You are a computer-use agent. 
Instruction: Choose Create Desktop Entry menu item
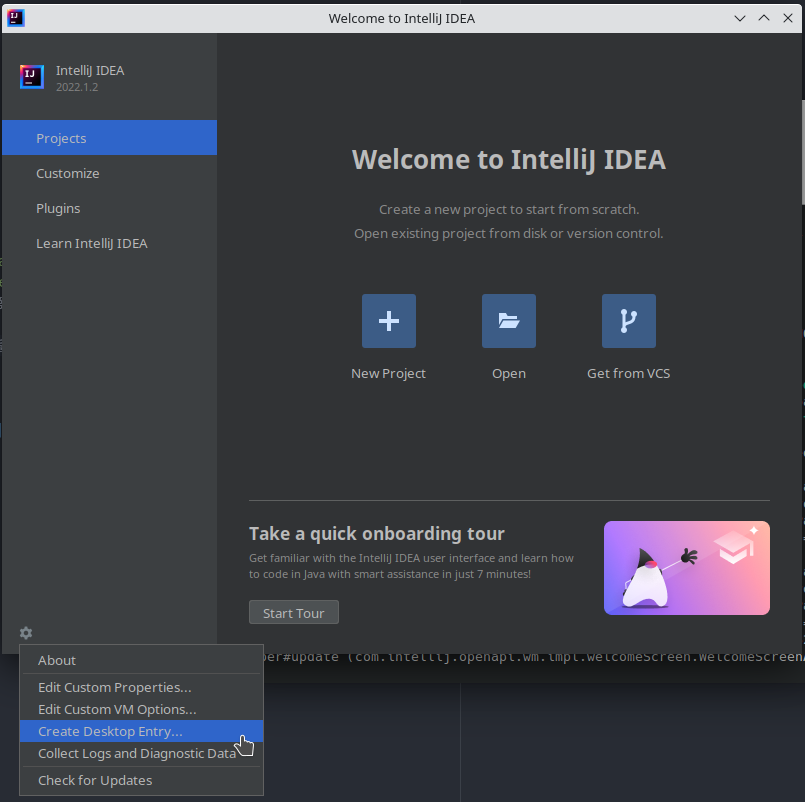tap(141, 731)
